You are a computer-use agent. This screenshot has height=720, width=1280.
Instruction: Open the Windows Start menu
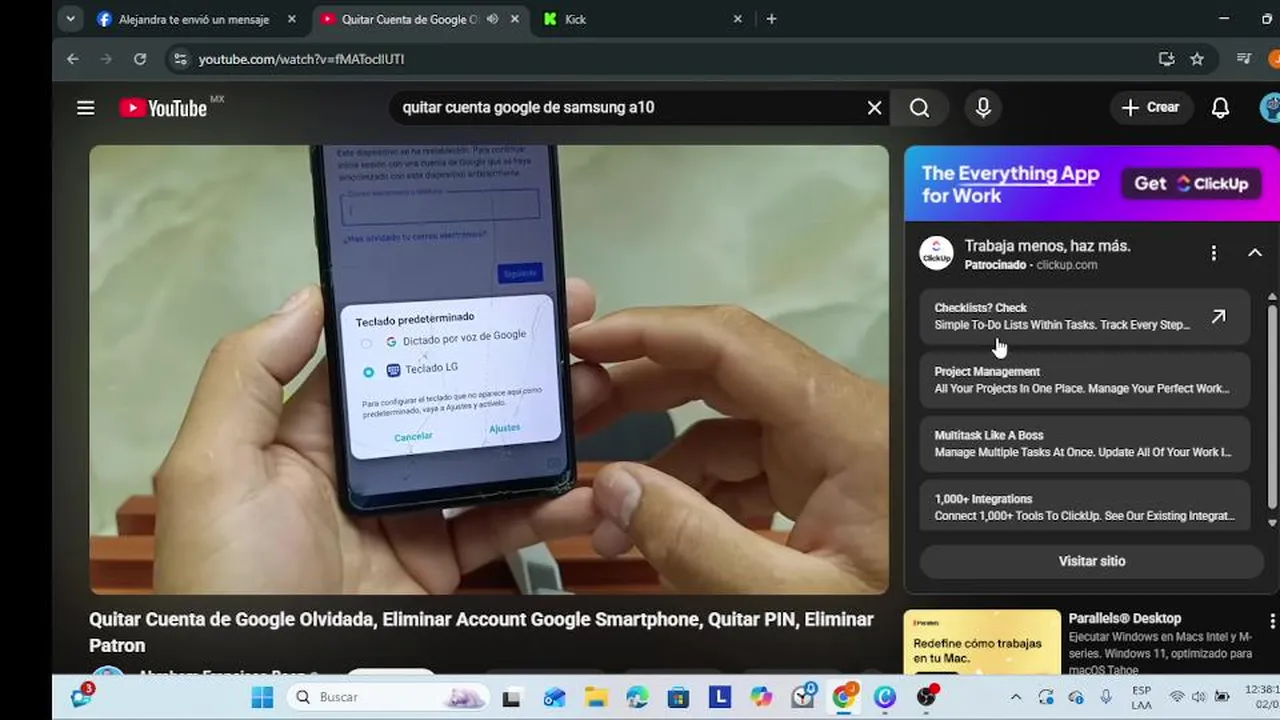click(262, 697)
